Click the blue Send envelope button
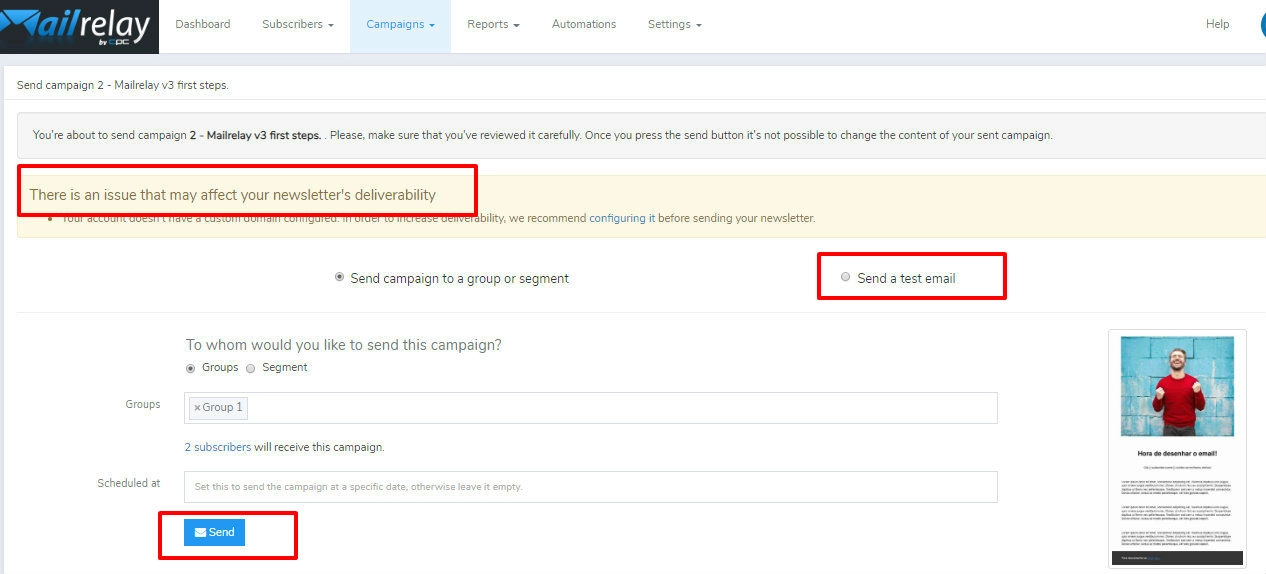Image resolution: width=1266 pixels, height=574 pixels. point(214,533)
